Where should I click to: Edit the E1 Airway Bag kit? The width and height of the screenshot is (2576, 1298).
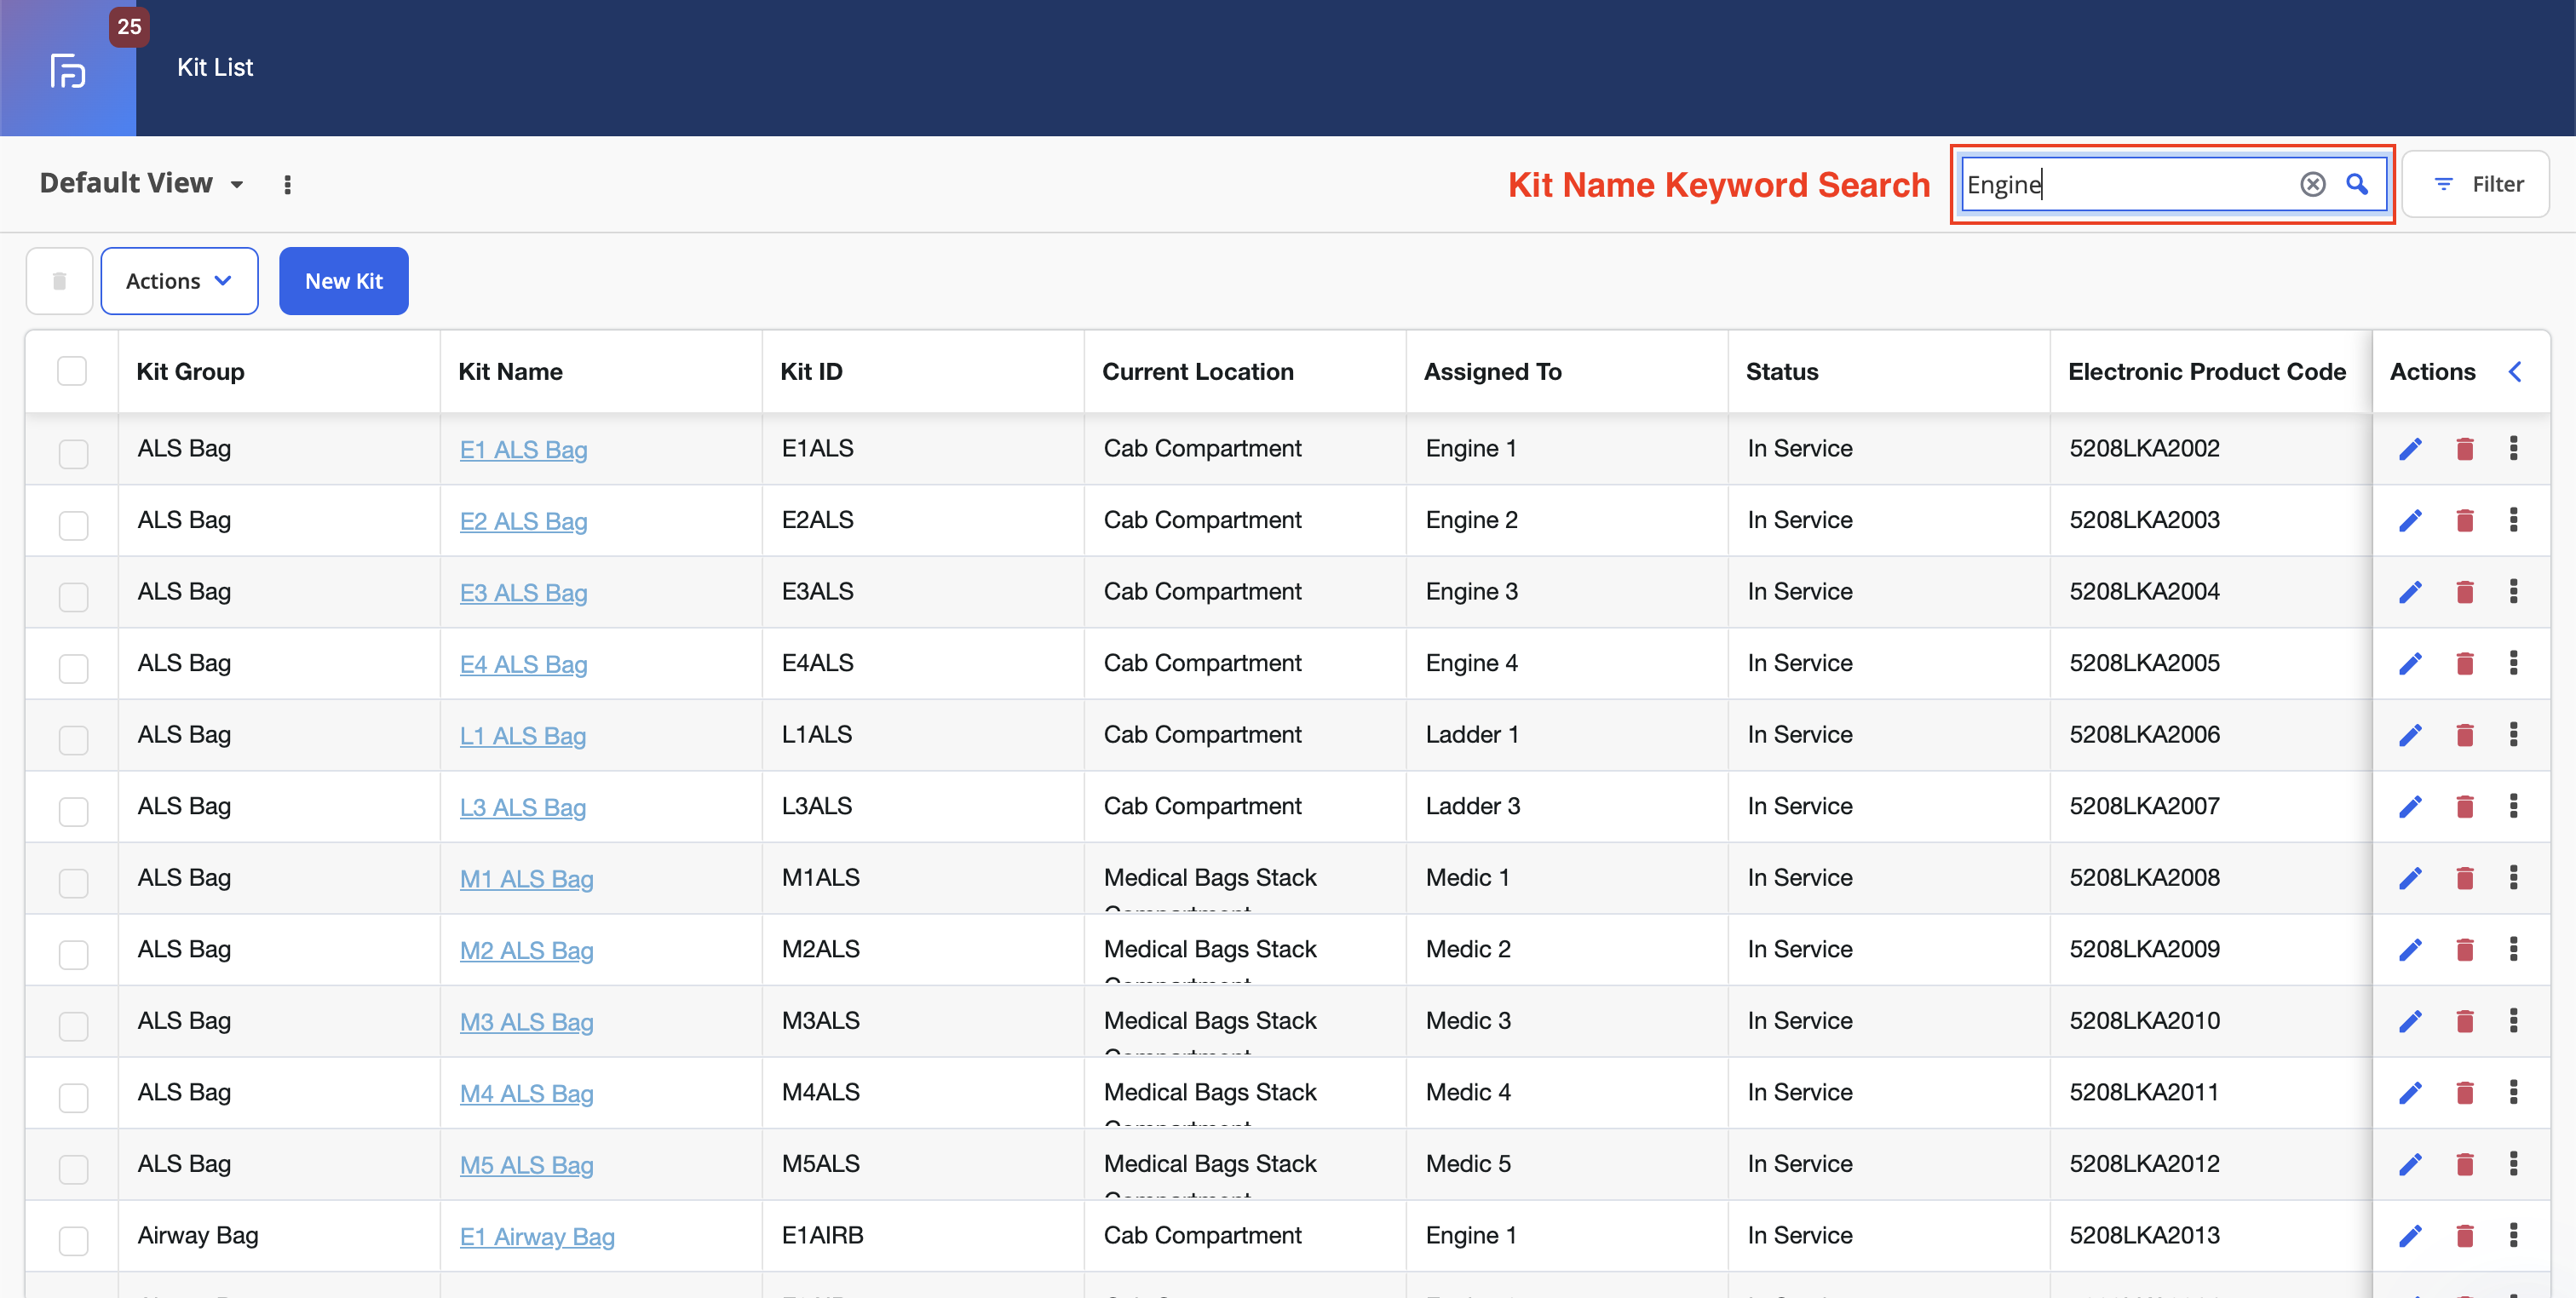pyautogui.click(x=2410, y=1236)
